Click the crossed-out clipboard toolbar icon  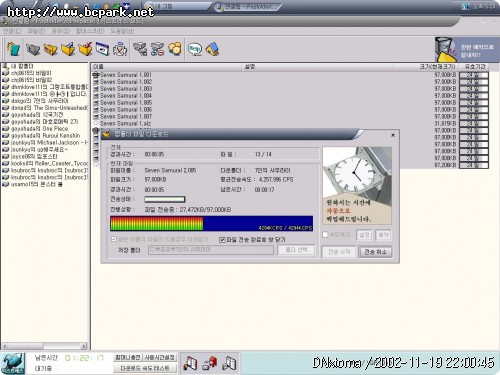coord(120,49)
